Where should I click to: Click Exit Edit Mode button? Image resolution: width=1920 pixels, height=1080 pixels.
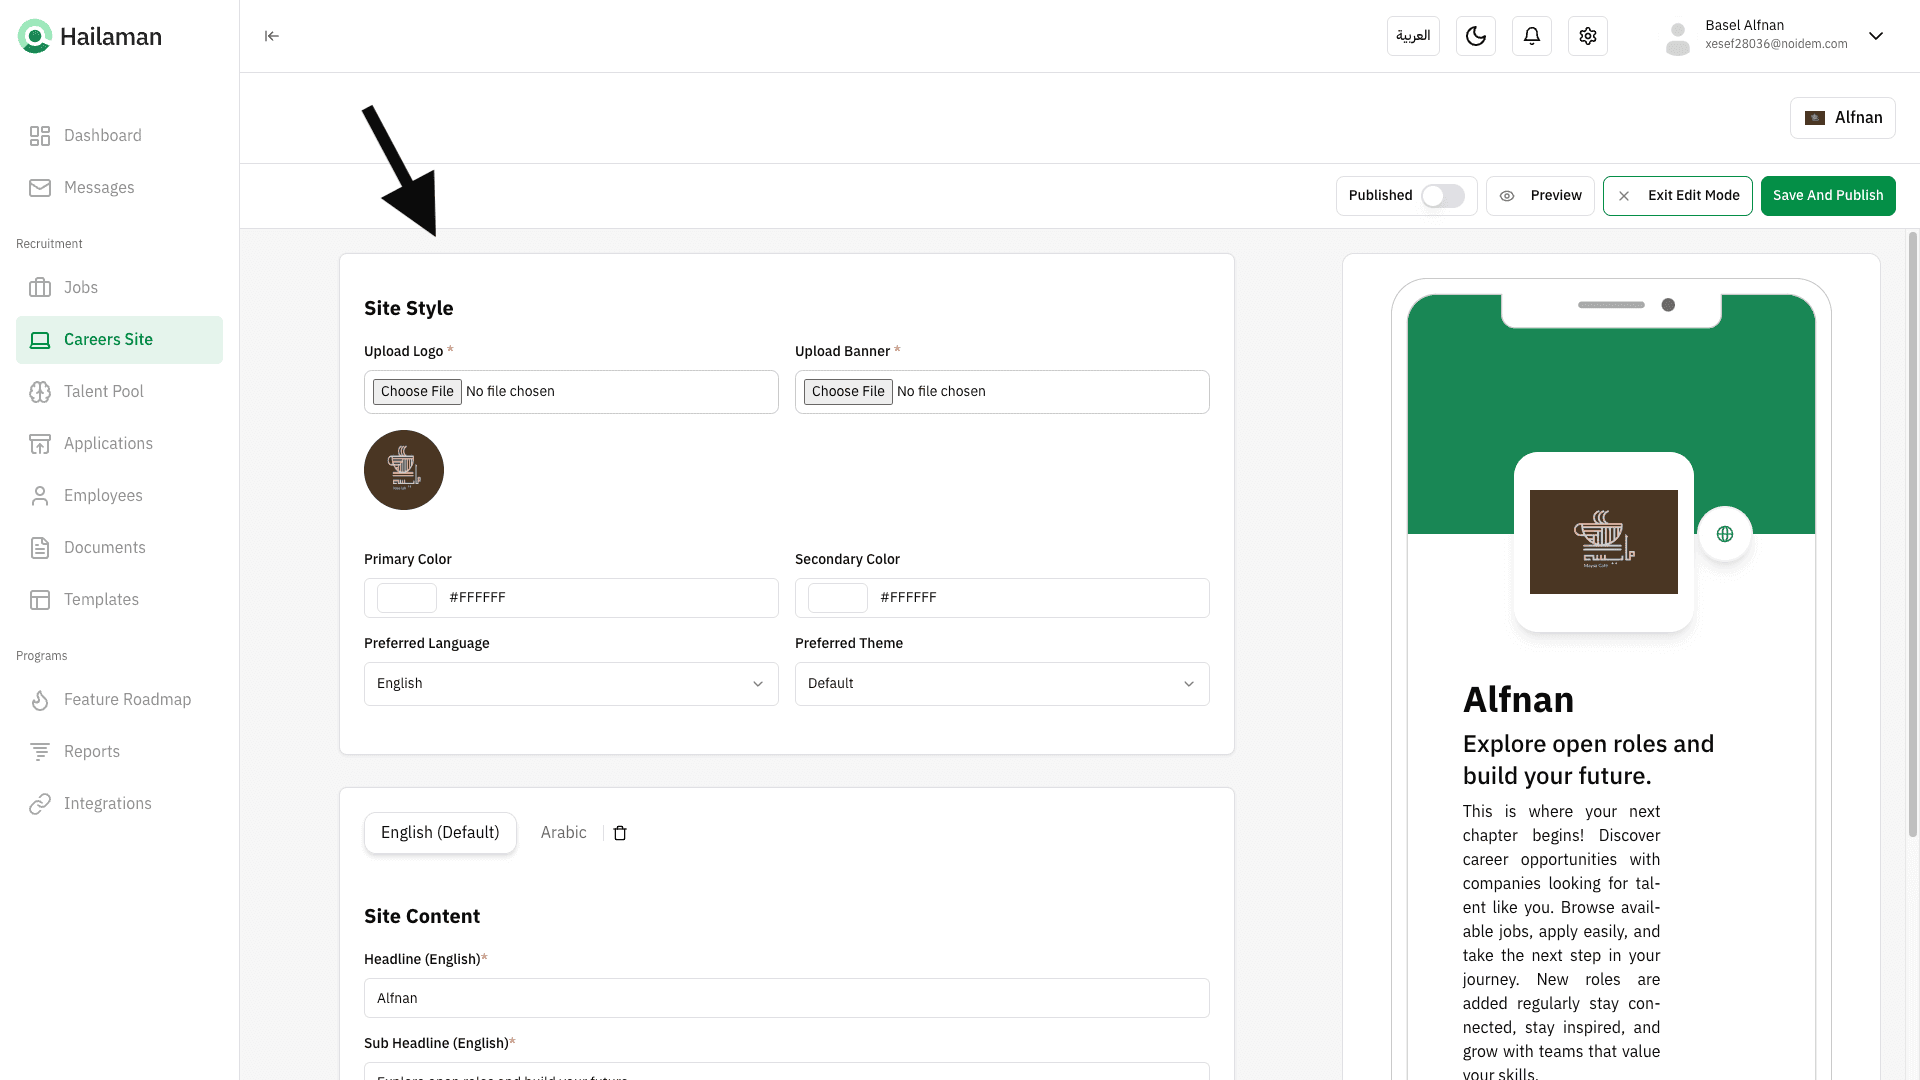1677,196
